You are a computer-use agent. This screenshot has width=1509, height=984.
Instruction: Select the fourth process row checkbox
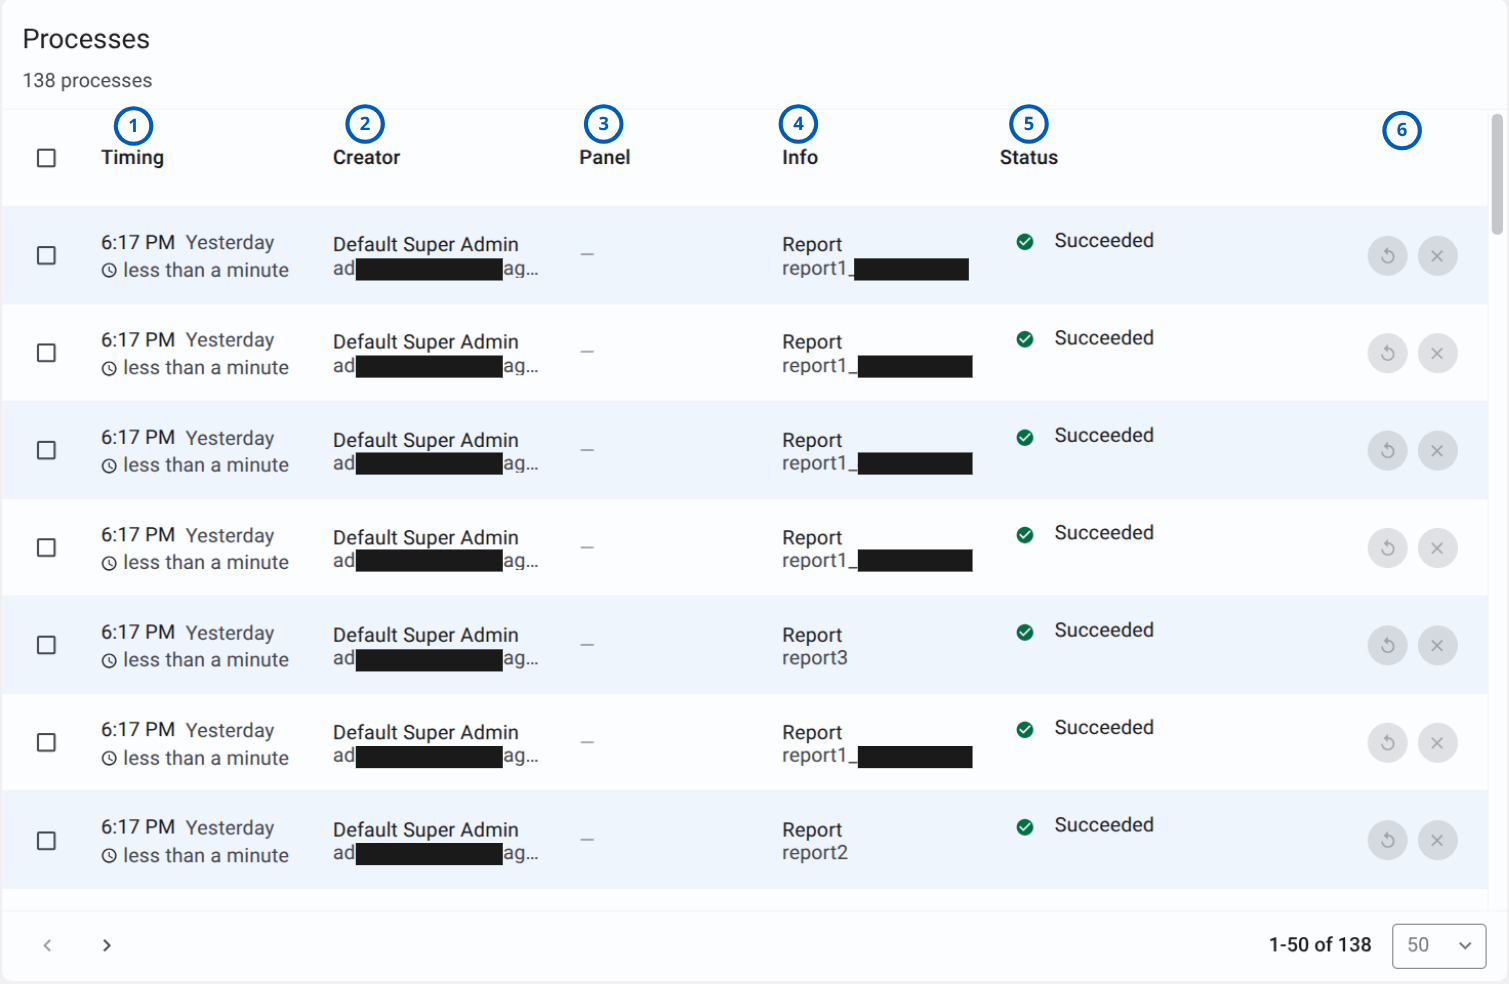pyautogui.click(x=46, y=548)
